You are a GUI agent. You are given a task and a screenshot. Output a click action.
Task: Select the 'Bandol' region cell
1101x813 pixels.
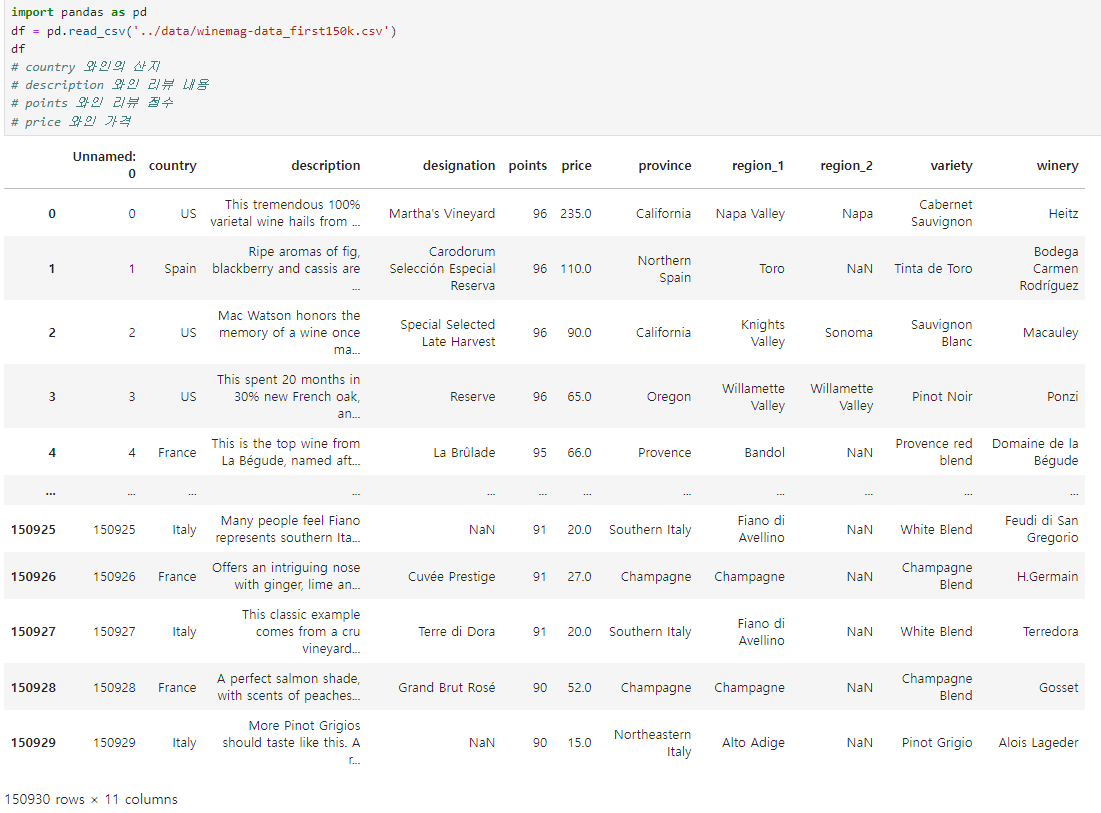tap(765, 453)
